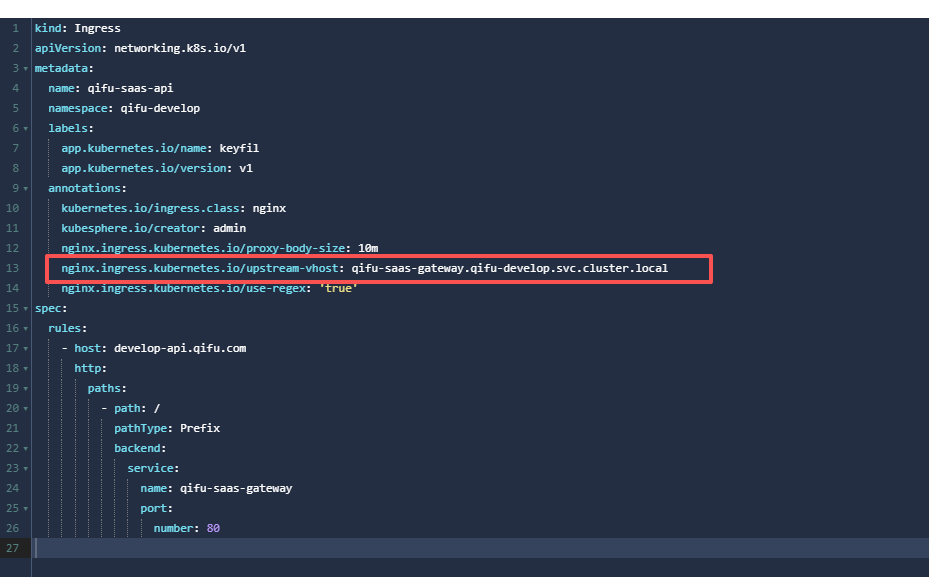
Task: Collapse the paths section fold arrow
Action: (x=25, y=388)
